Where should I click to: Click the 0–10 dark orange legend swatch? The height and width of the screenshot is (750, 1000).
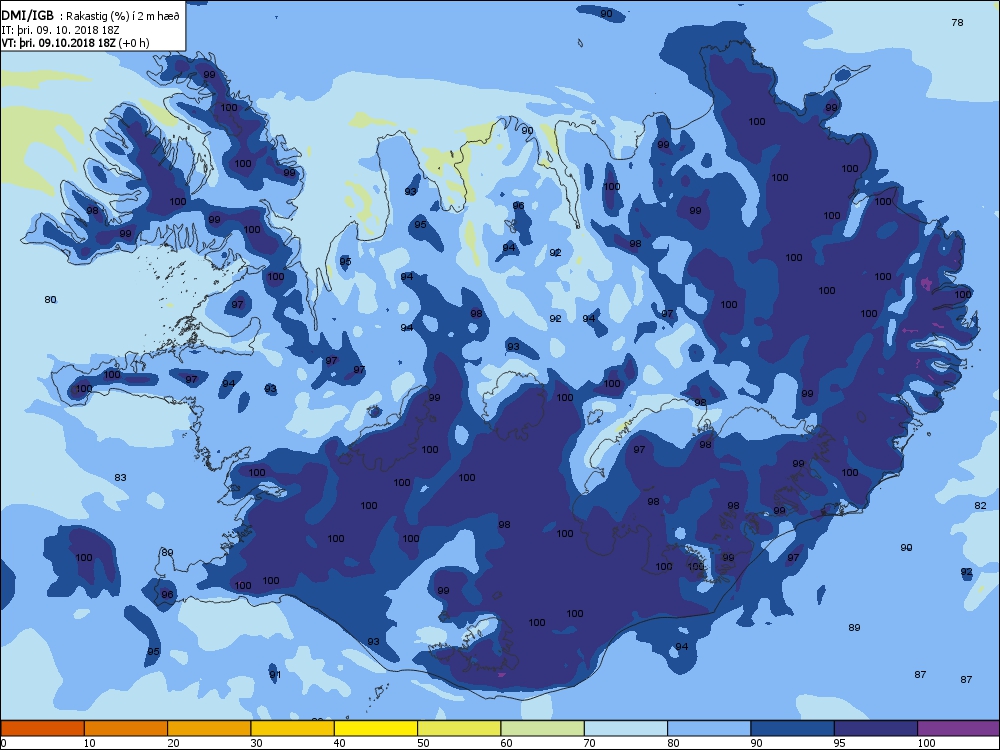pos(42,728)
